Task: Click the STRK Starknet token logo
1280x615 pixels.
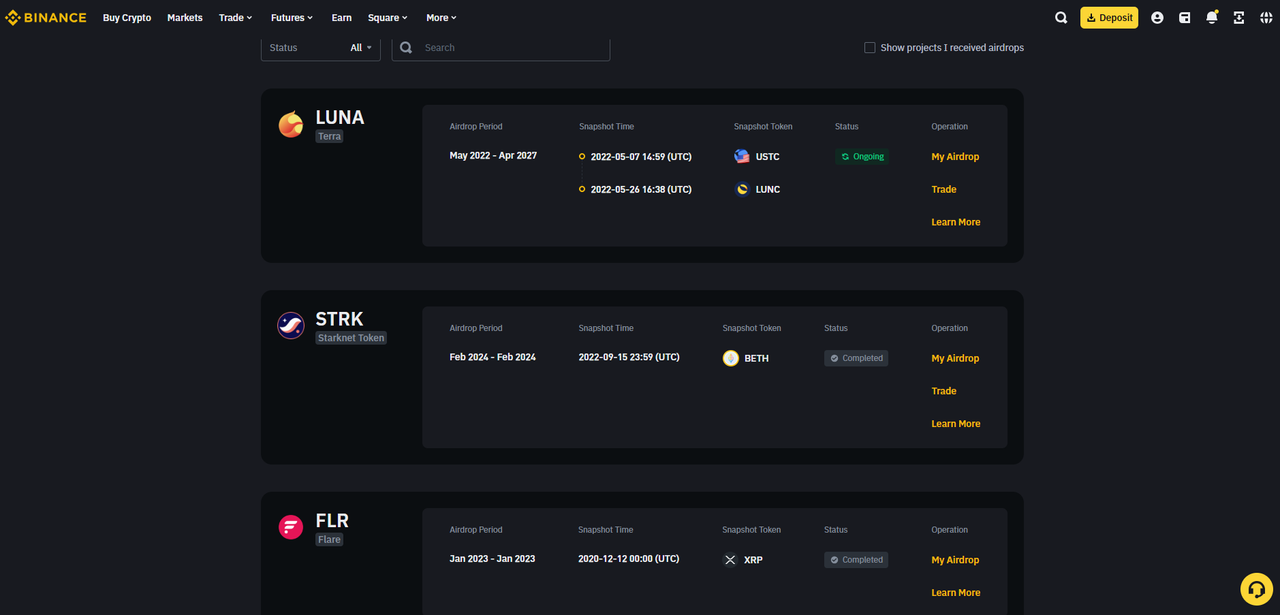Action: 291,325
